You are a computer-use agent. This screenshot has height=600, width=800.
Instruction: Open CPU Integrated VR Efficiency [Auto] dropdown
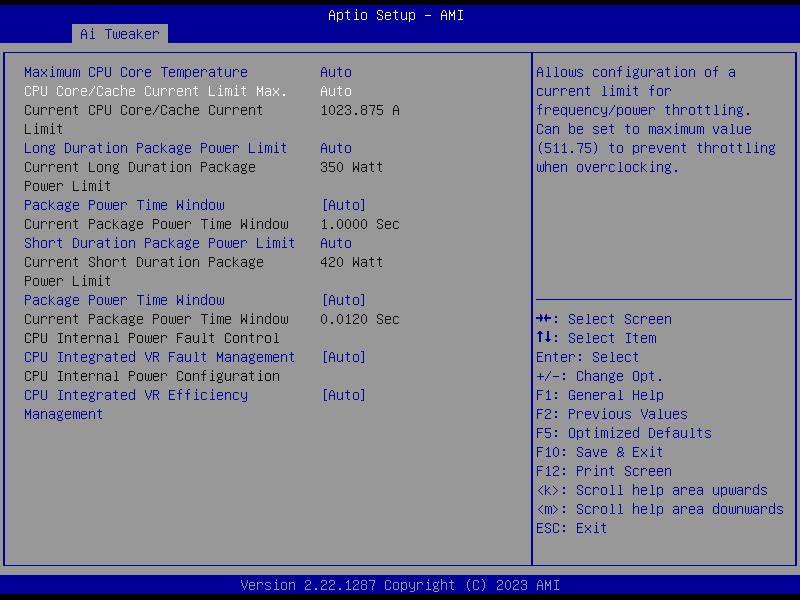coord(343,395)
